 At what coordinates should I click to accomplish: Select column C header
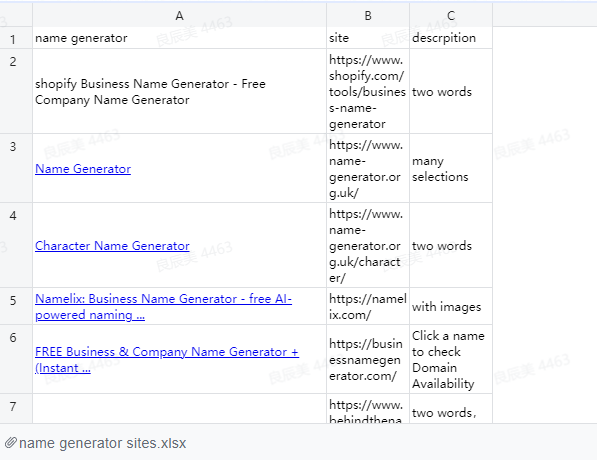click(451, 16)
